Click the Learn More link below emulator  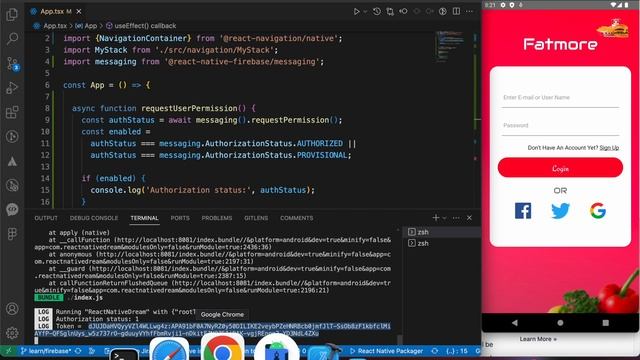click(x=538, y=339)
